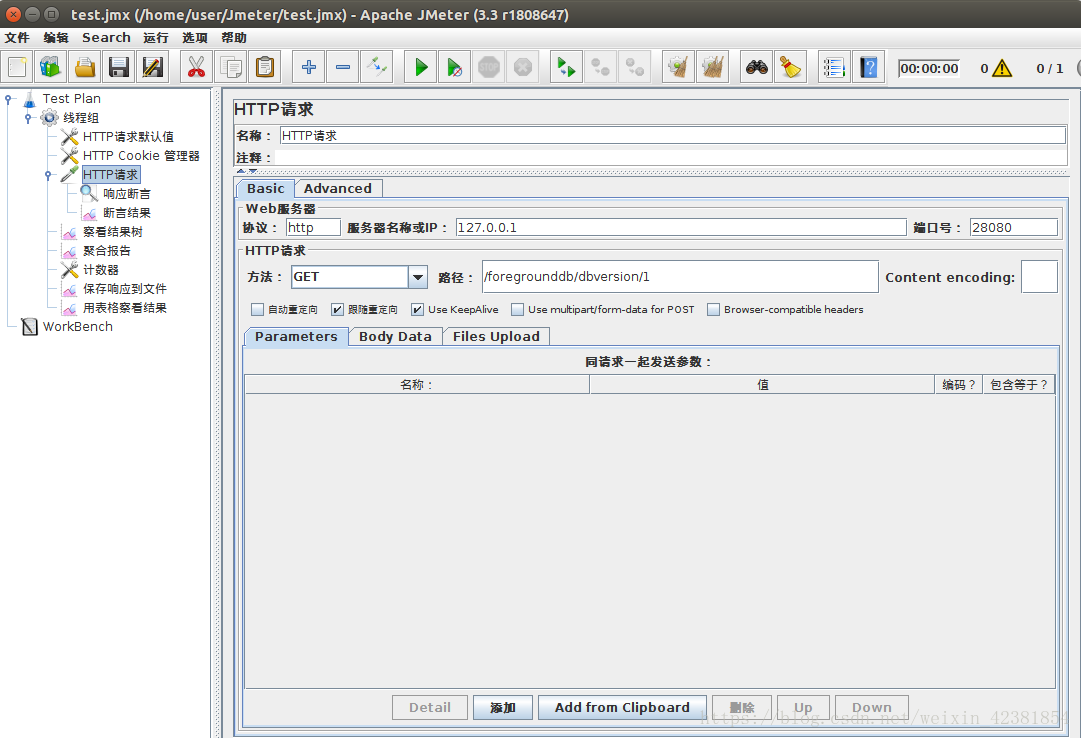Open the 文件 menu

tap(17, 37)
